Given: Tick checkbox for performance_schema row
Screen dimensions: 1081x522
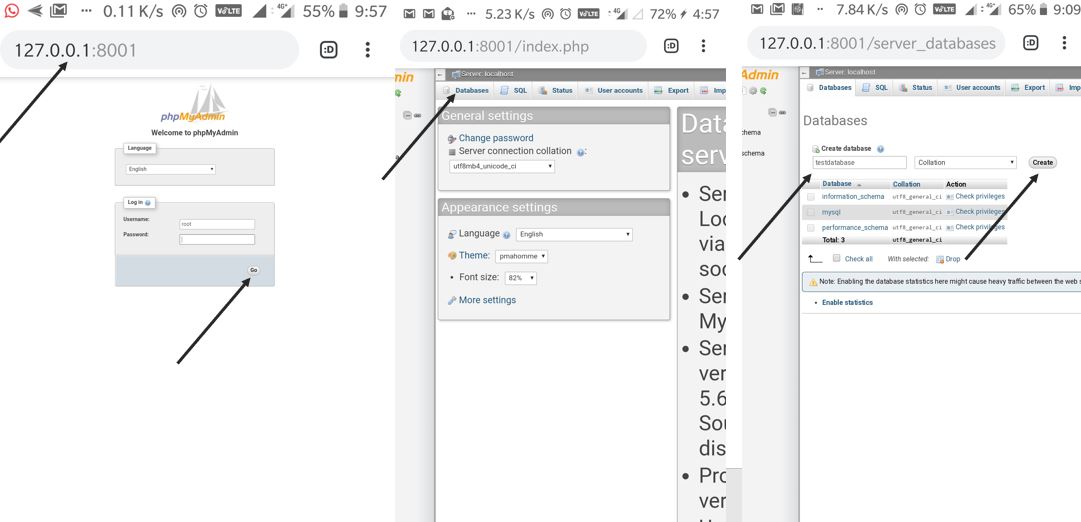Looking at the screenshot, I should [x=811, y=228].
